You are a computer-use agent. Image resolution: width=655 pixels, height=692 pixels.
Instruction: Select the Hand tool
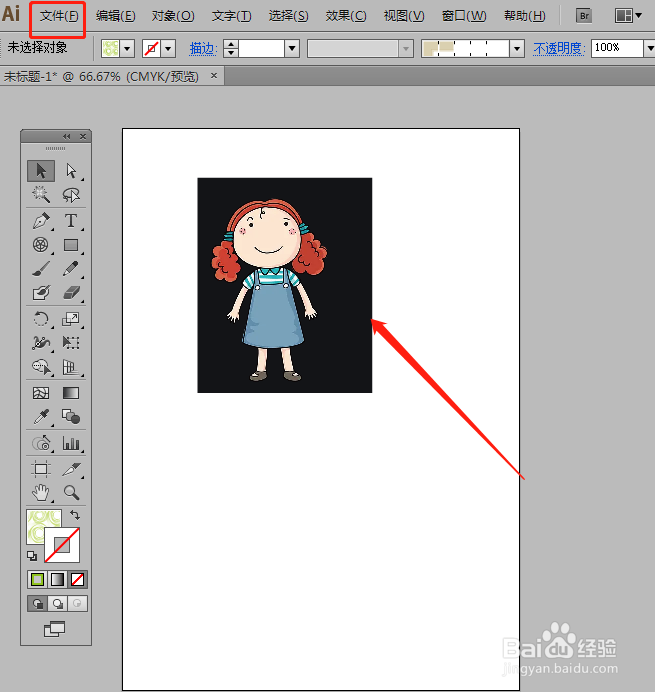(x=41, y=493)
